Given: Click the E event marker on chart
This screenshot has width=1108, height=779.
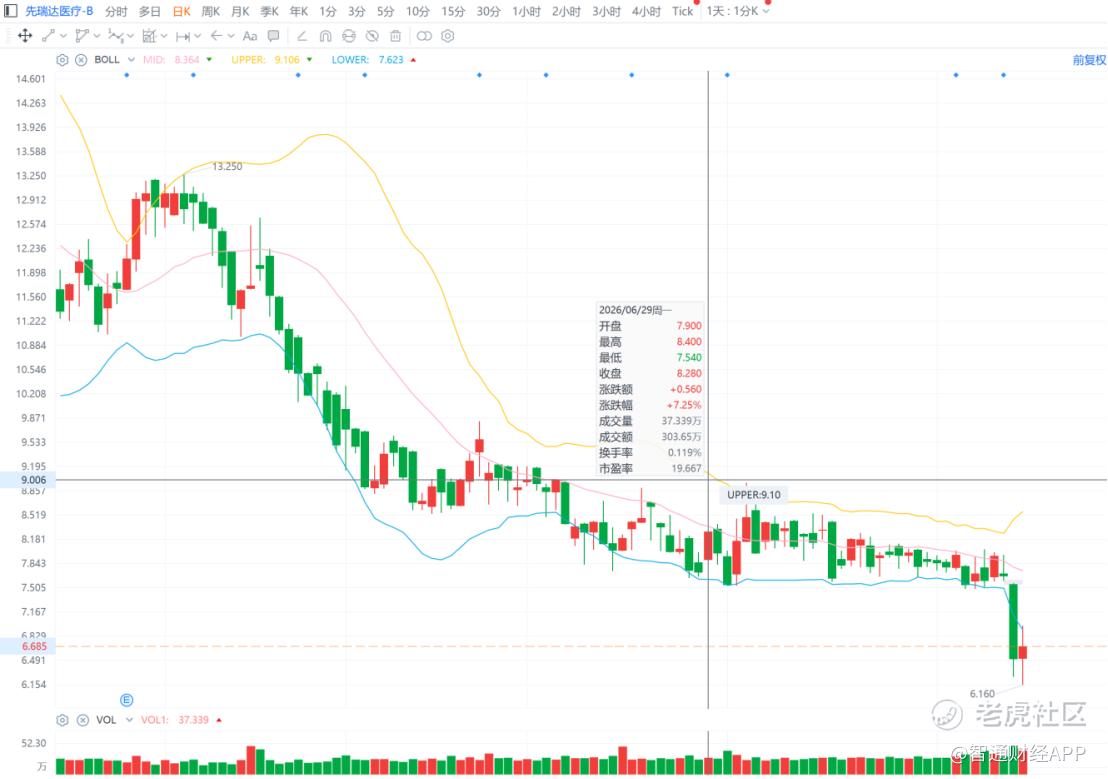Looking at the screenshot, I should (x=126, y=700).
